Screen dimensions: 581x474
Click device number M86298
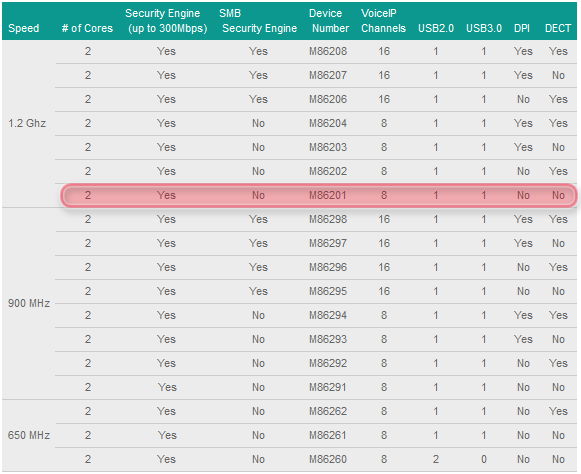click(x=328, y=219)
